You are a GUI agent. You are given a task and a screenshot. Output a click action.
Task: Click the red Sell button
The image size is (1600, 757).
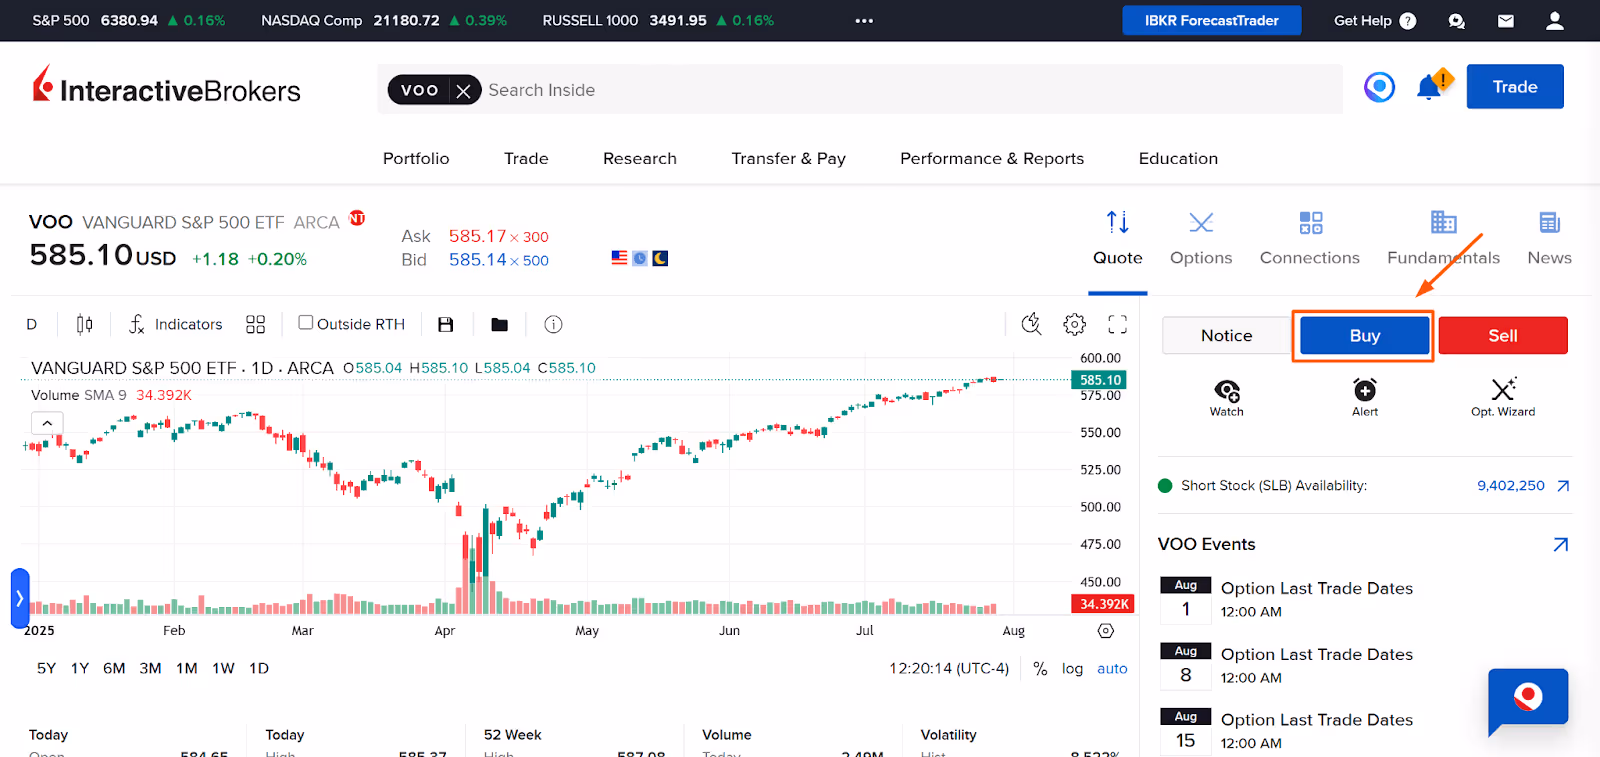[x=1503, y=336]
